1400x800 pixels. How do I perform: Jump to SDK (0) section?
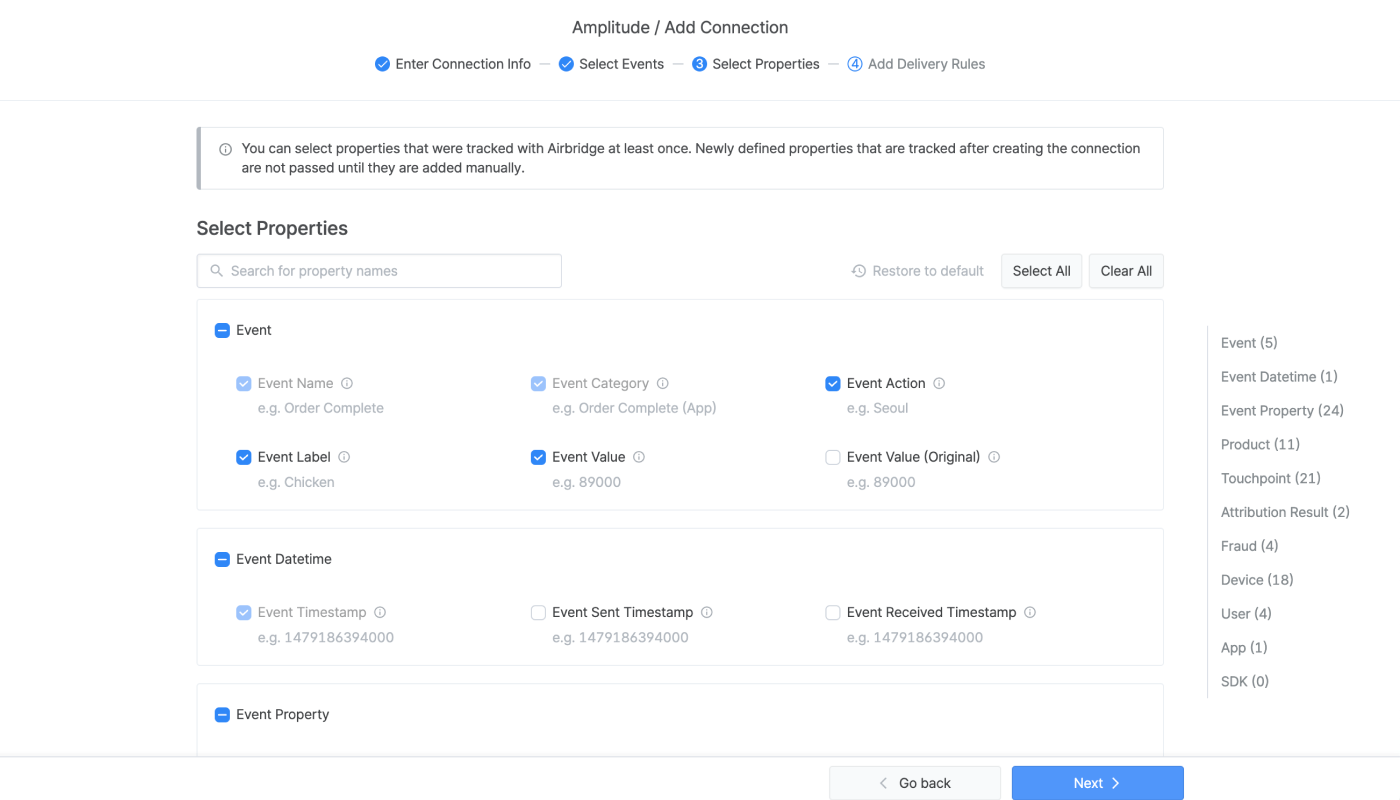coord(1245,682)
